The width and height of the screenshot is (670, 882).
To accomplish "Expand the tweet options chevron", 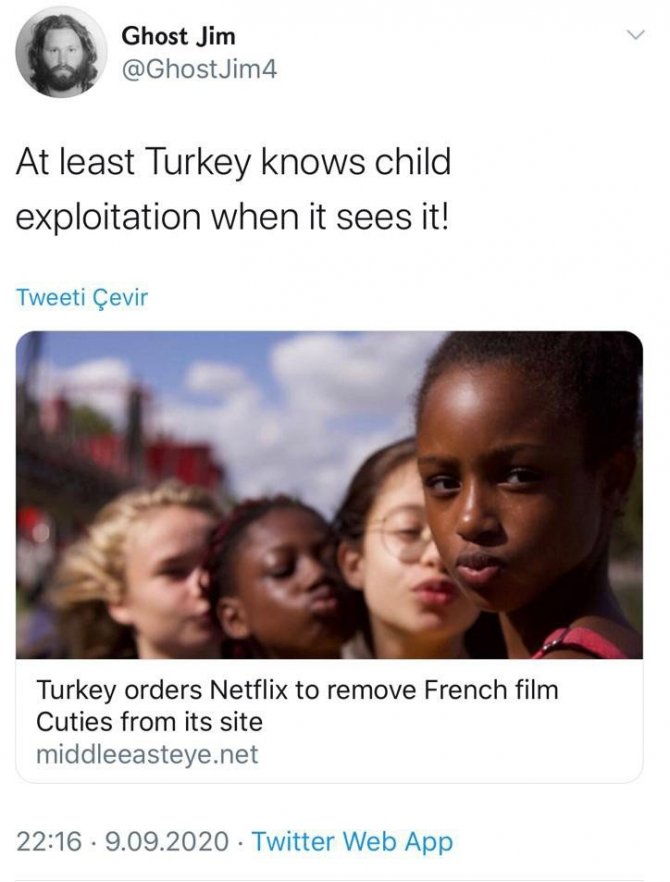I will click(635, 35).
